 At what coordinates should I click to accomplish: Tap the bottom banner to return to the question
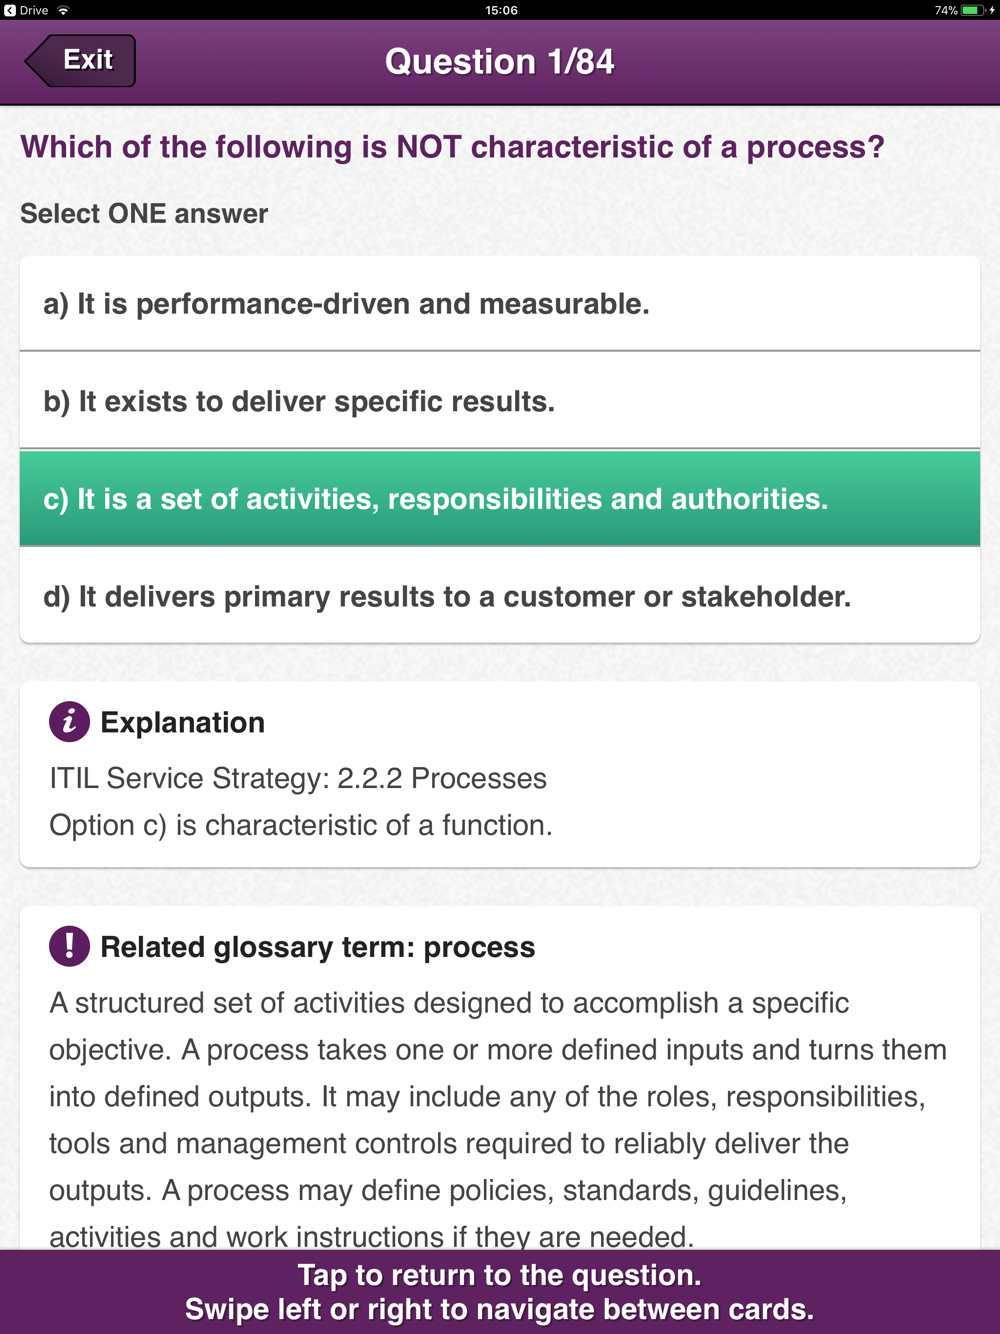point(499,1292)
